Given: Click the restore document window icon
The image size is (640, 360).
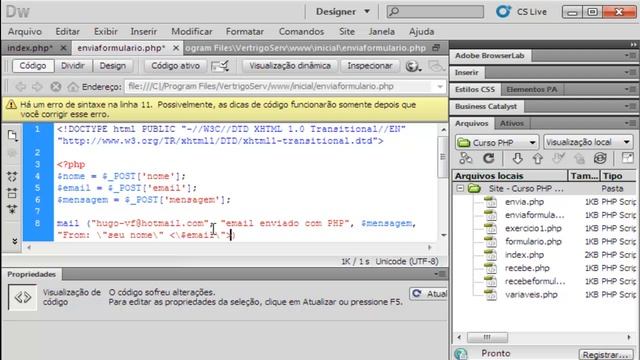Looking at the screenshot, I should tap(436, 48).
